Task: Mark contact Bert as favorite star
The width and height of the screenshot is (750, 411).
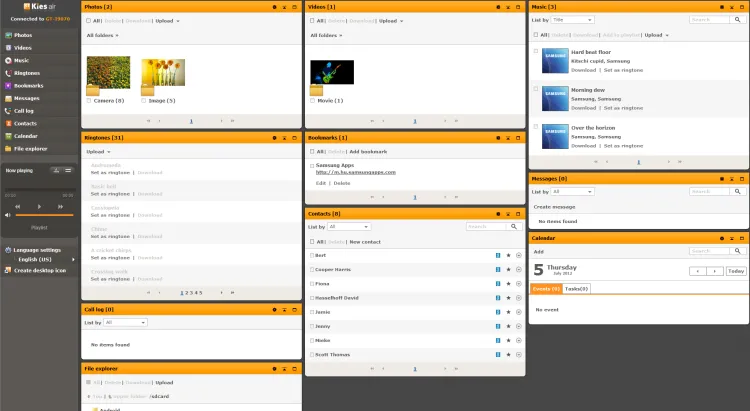Action: tap(508, 255)
